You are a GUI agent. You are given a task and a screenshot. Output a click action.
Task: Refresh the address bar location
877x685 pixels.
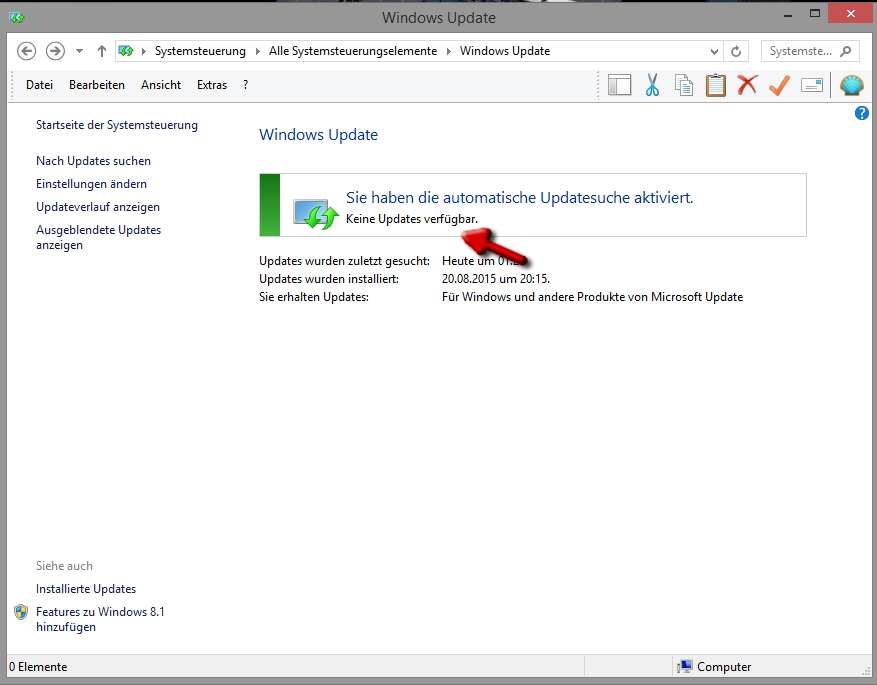pyautogui.click(x=737, y=51)
